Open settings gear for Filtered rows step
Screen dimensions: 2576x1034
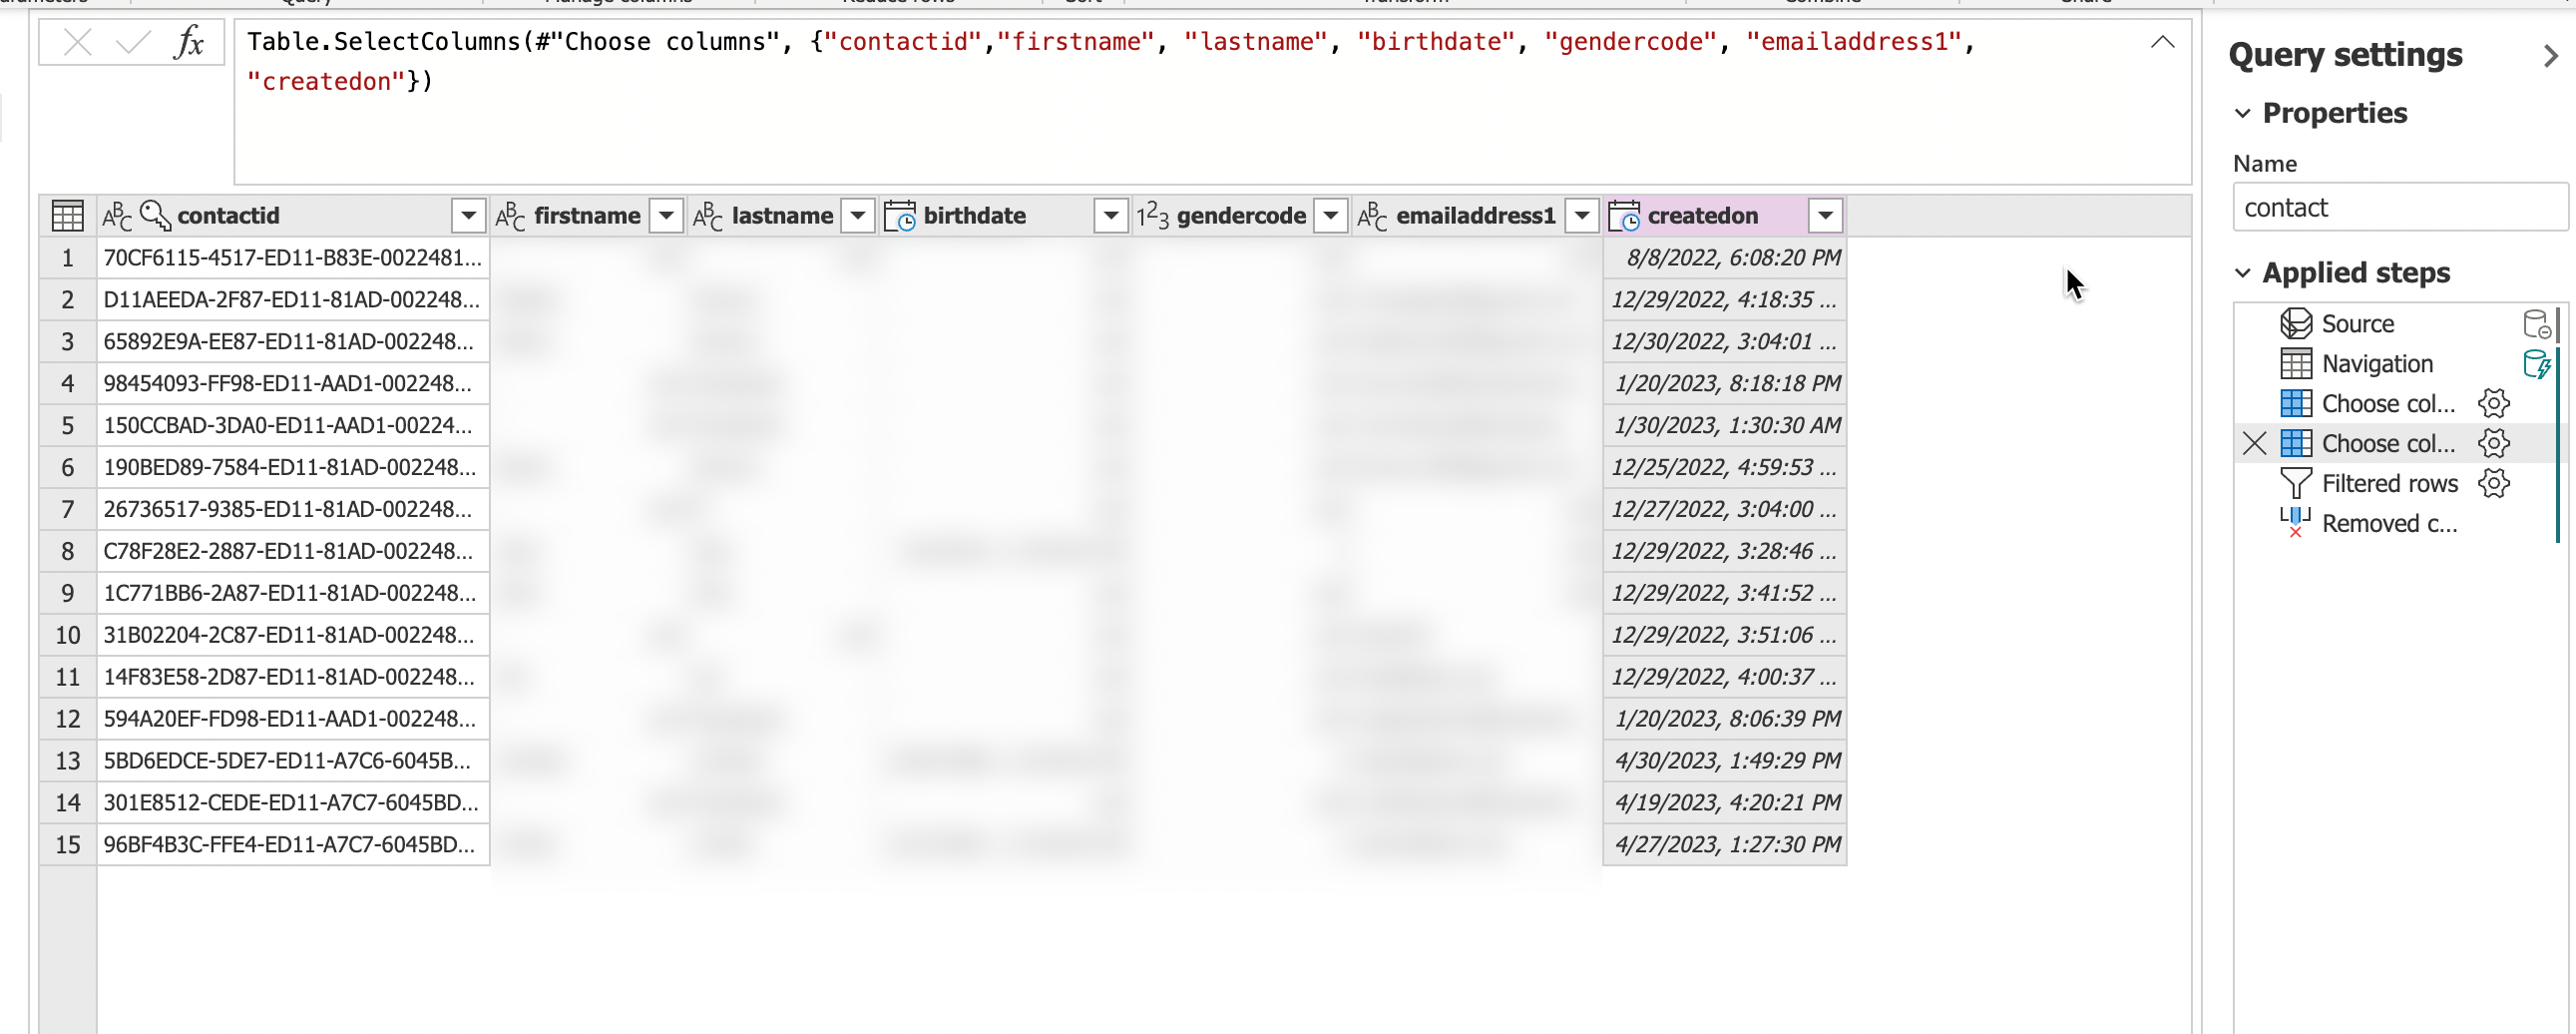tap(2493, 484)
